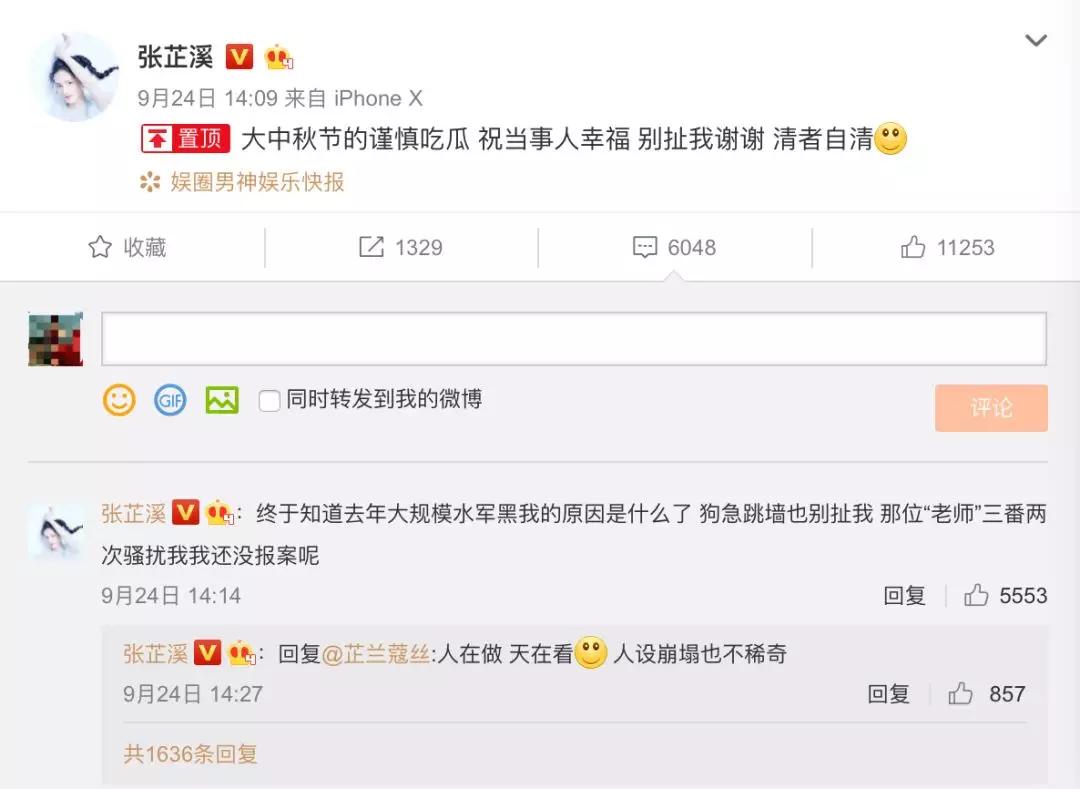Click the repost icon showing 1329
The height and width of the screenshot is (789, 1080).
point(371,247)
